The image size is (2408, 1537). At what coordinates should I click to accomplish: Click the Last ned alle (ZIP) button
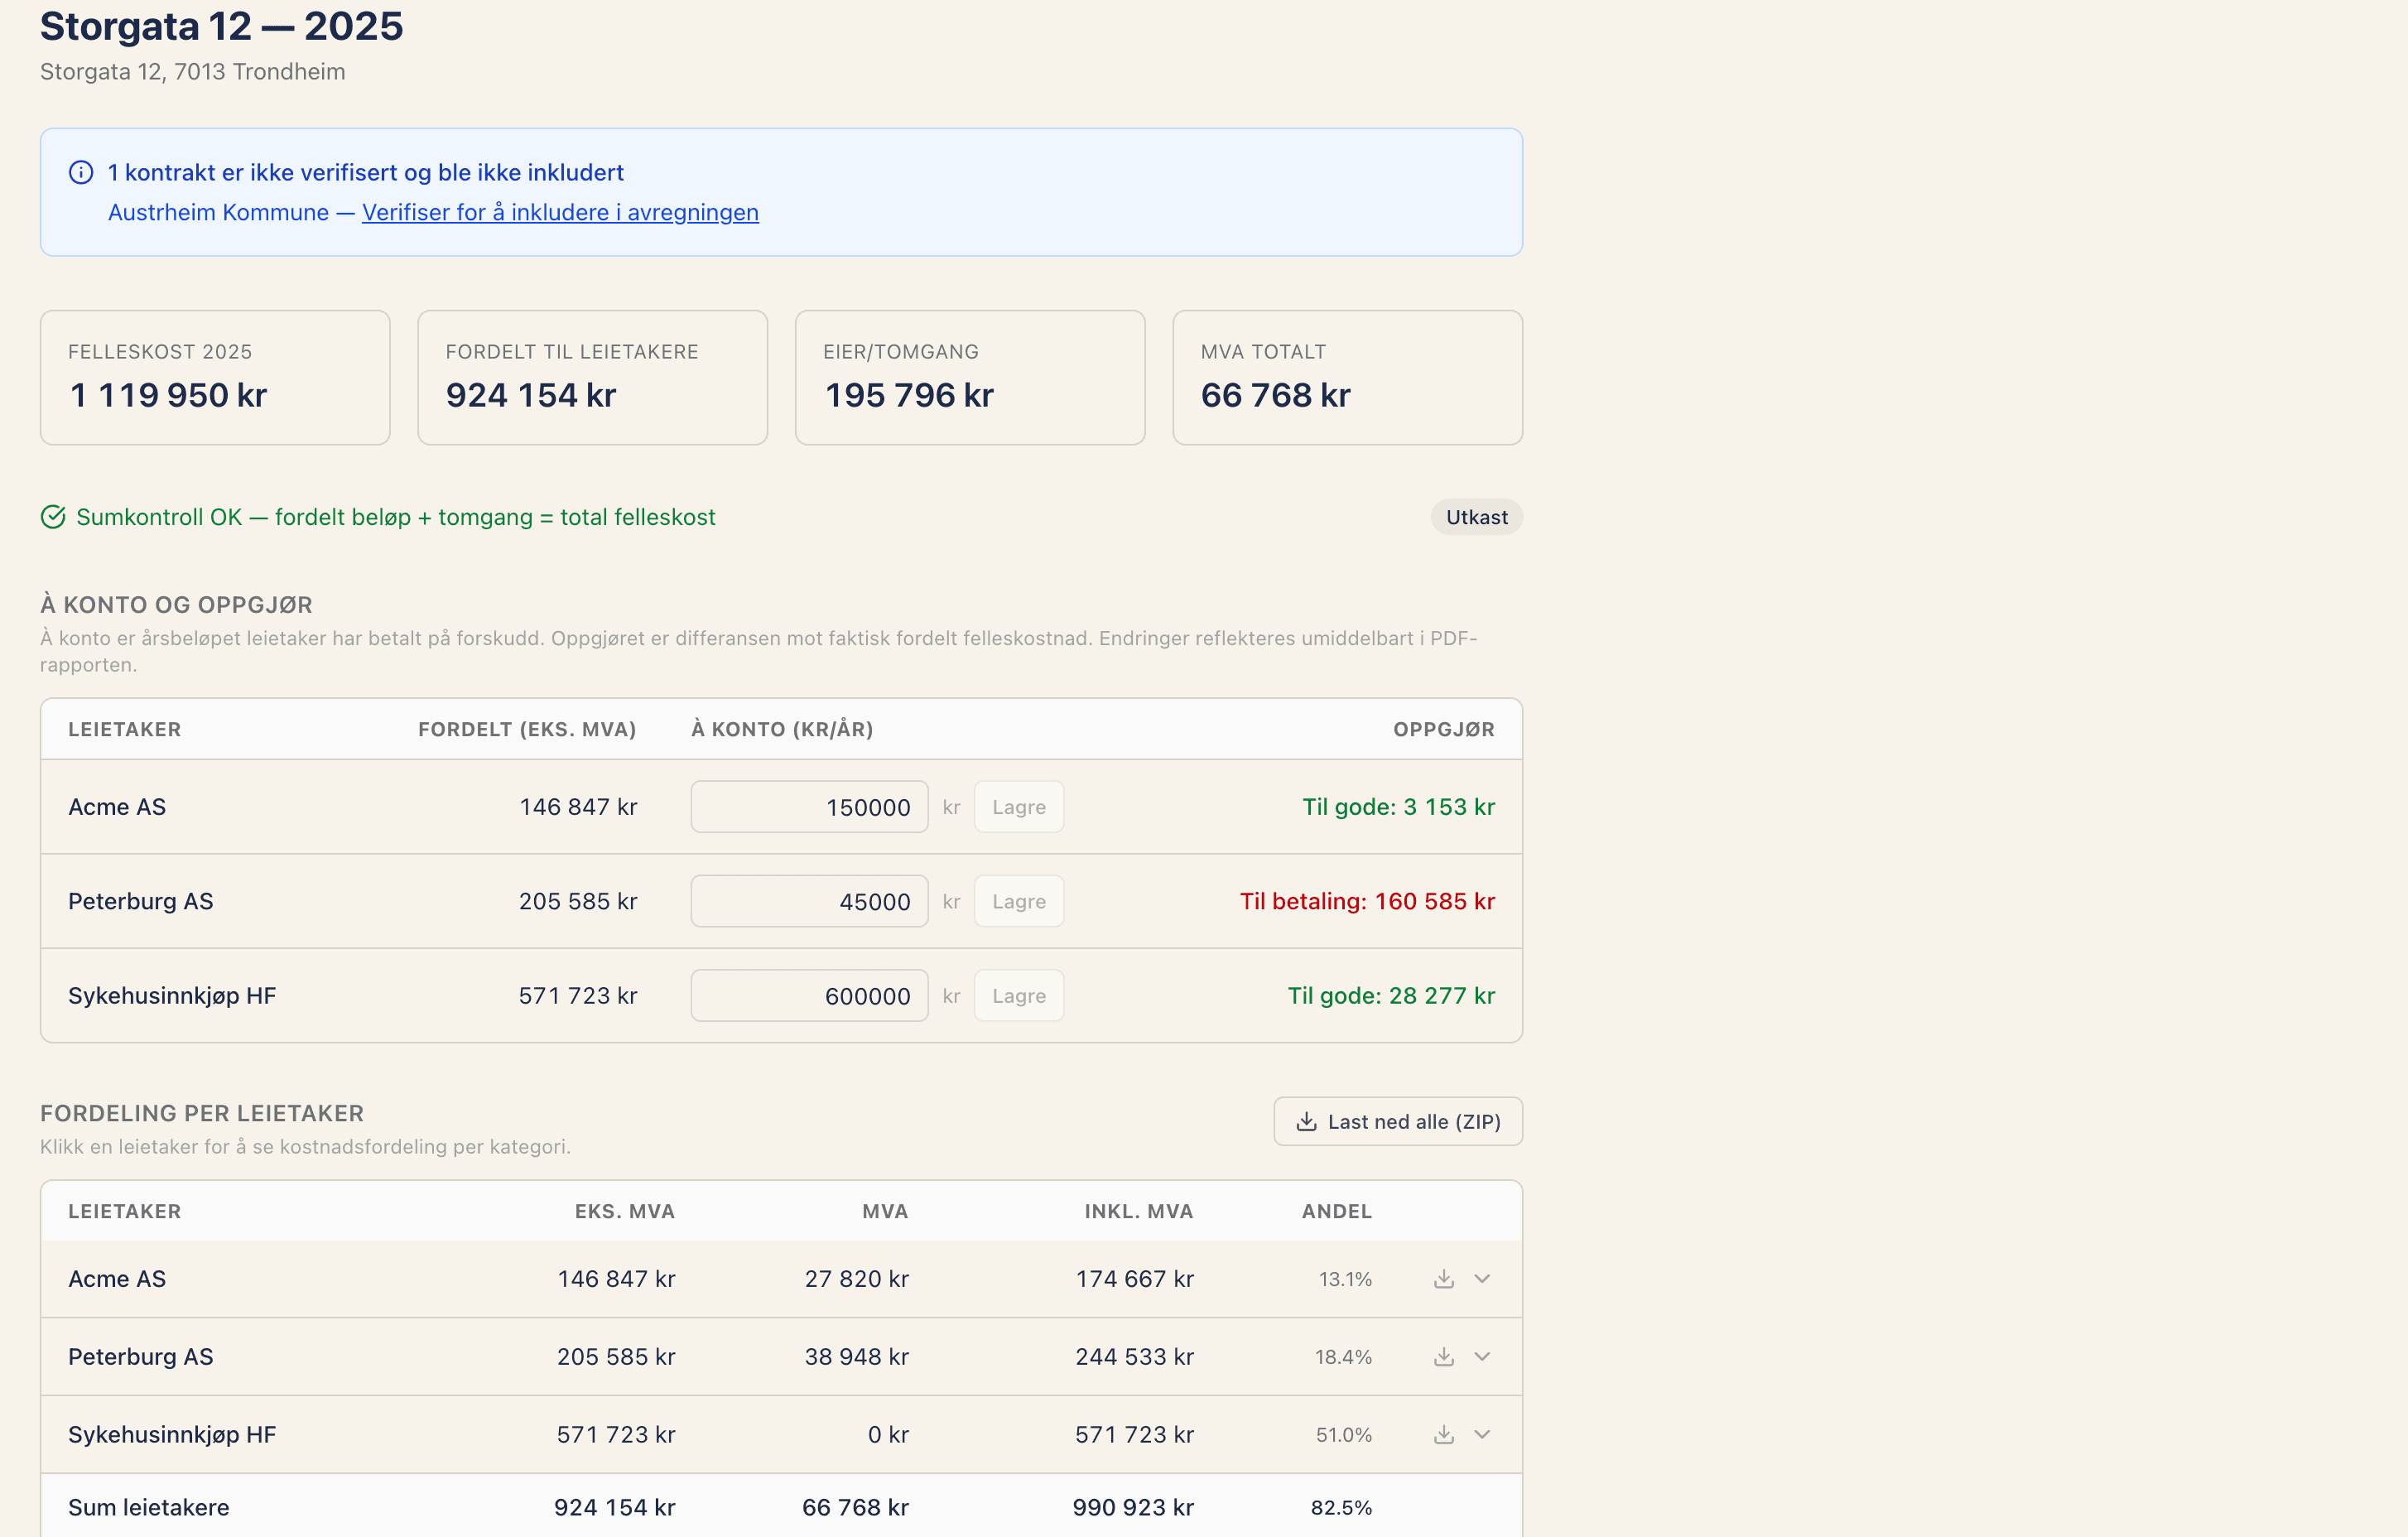[x=1398, y=1122]
